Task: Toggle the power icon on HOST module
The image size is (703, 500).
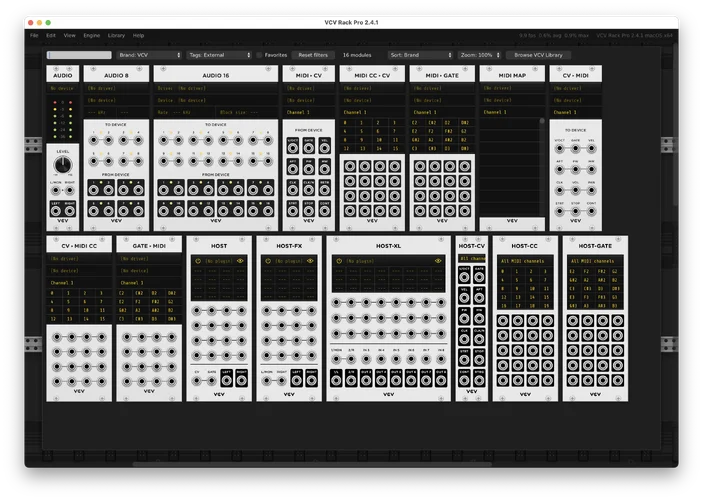Action: coord(198,261)
